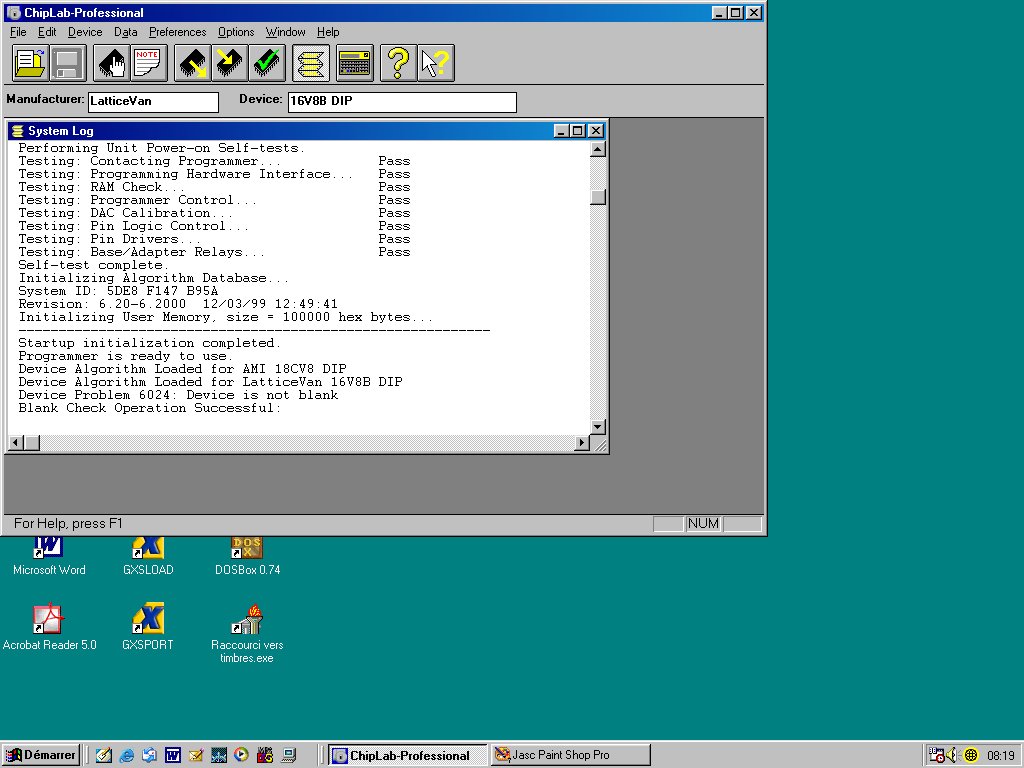The image size is (1024, 768).
Task: Minimize the System Log child window
Action: pyautogui.click(x=561, y=131)
